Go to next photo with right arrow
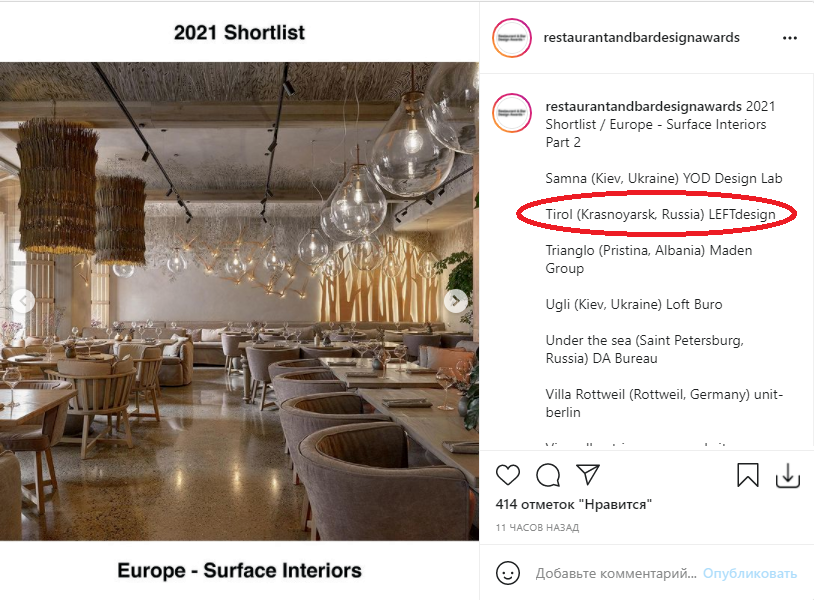 point(456,301)
